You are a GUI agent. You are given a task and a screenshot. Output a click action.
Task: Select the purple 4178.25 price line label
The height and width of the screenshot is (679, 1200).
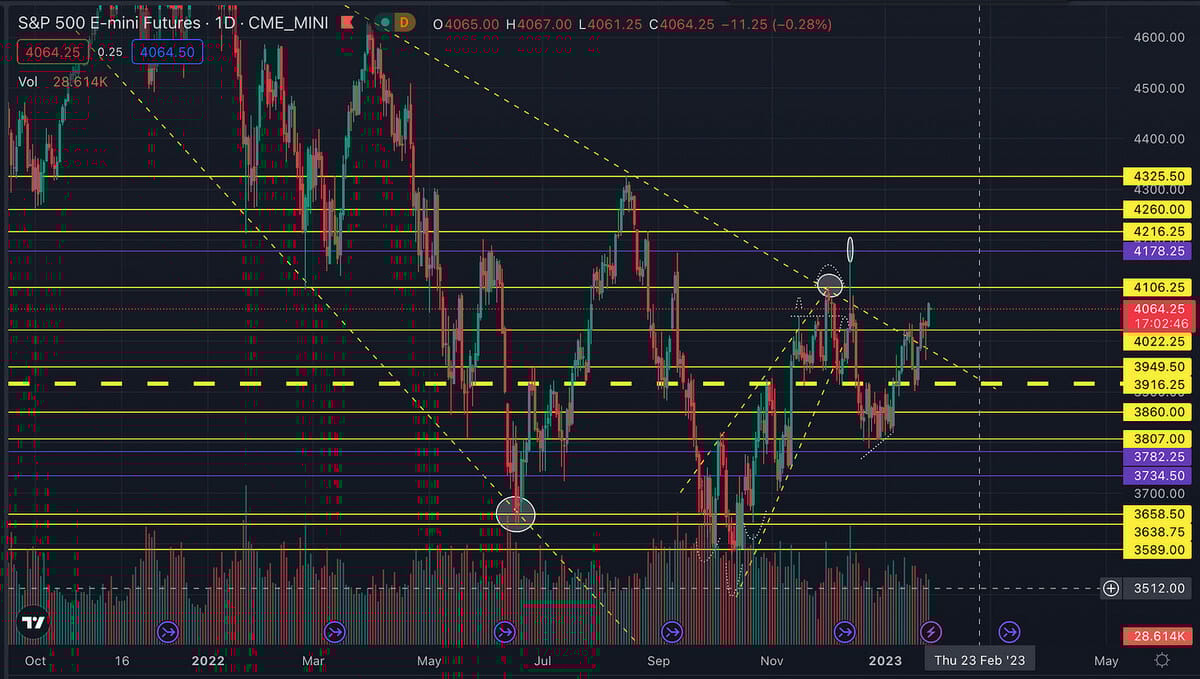(x=1159, y=250)
